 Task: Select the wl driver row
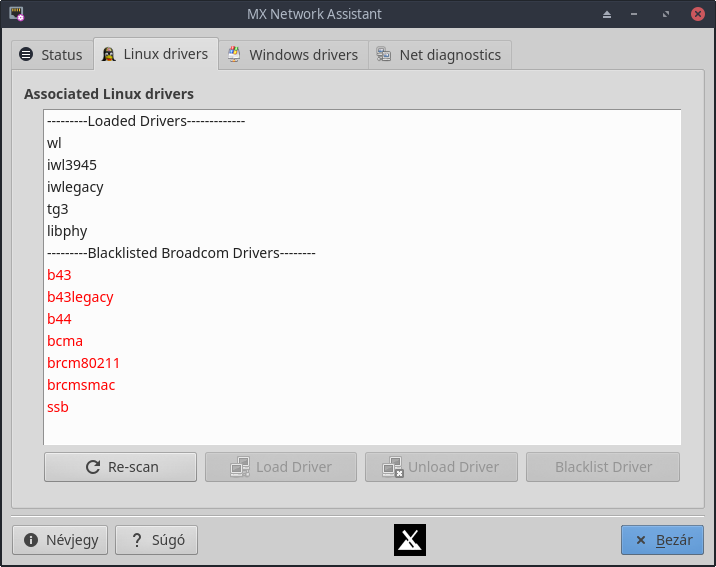362,143
